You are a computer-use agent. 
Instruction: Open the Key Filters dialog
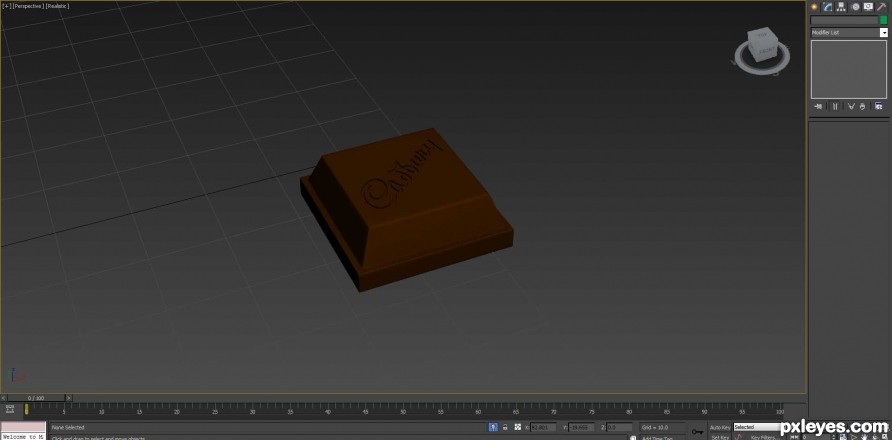tap(763, 437)
